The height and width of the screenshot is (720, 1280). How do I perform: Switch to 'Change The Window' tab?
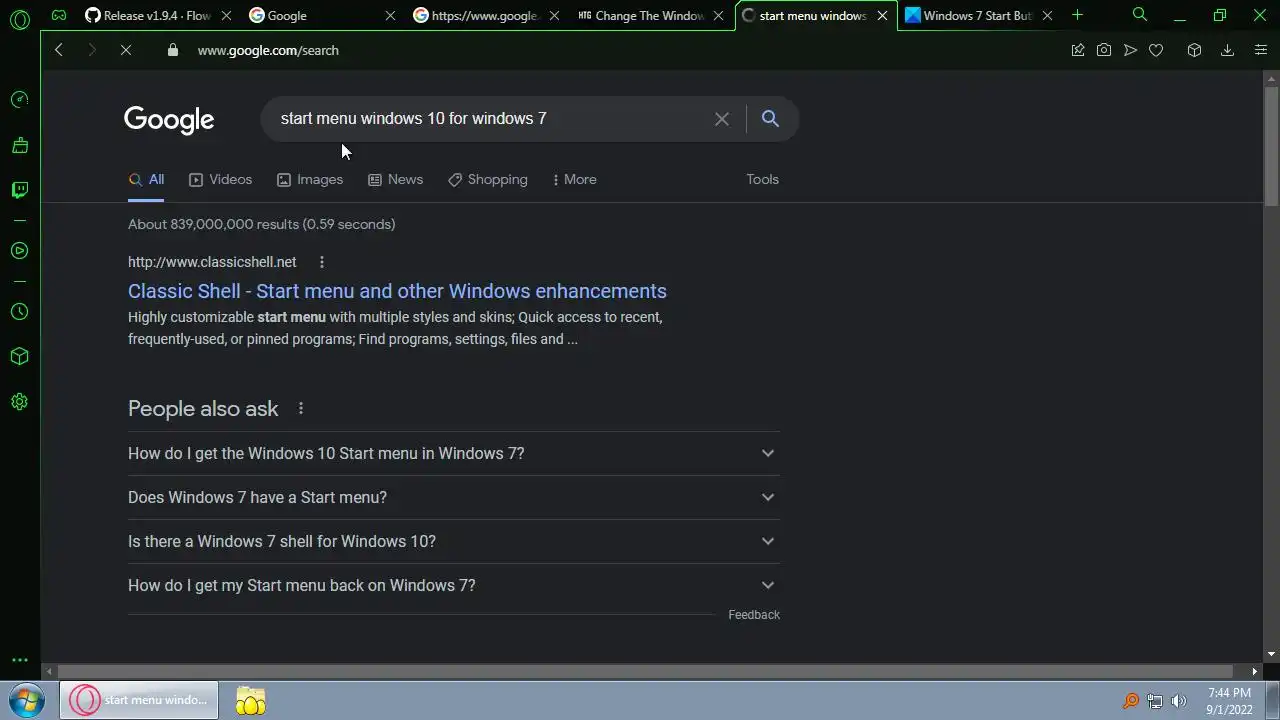651,15
